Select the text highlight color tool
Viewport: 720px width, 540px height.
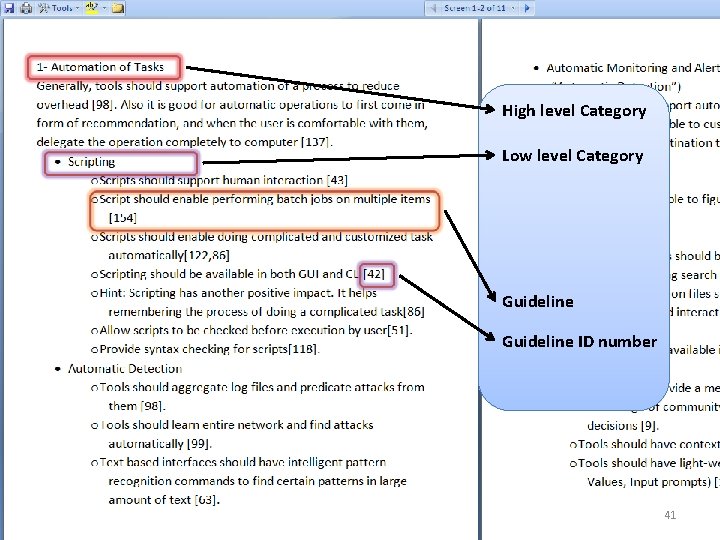coord(92,8)
